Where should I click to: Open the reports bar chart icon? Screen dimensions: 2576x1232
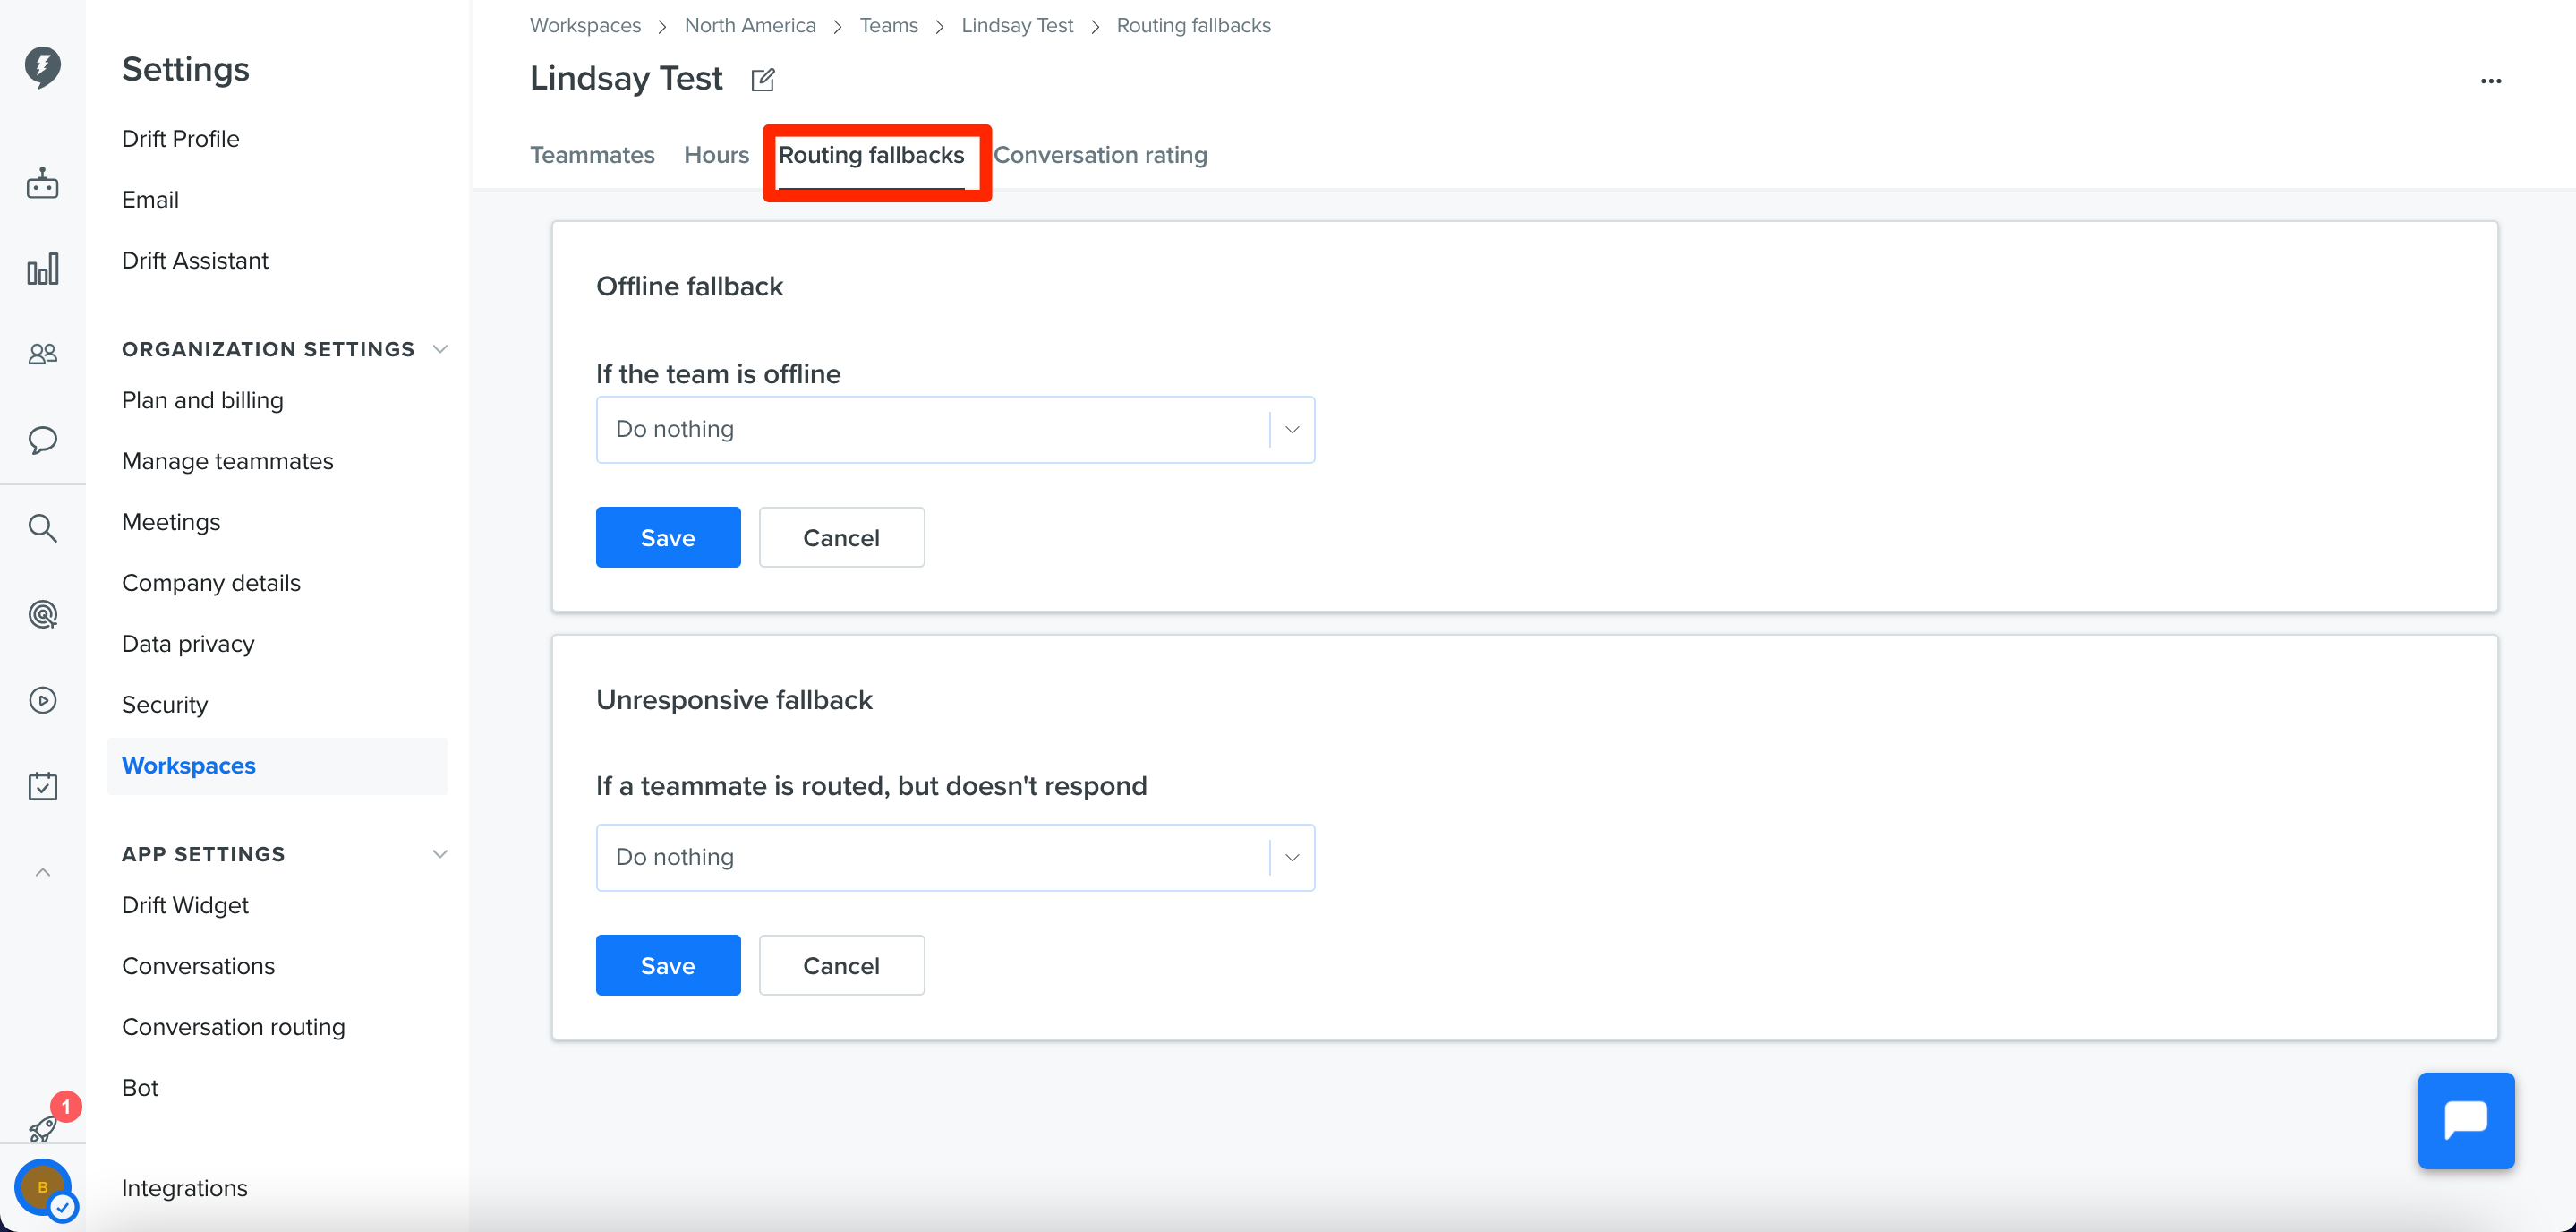42,269
